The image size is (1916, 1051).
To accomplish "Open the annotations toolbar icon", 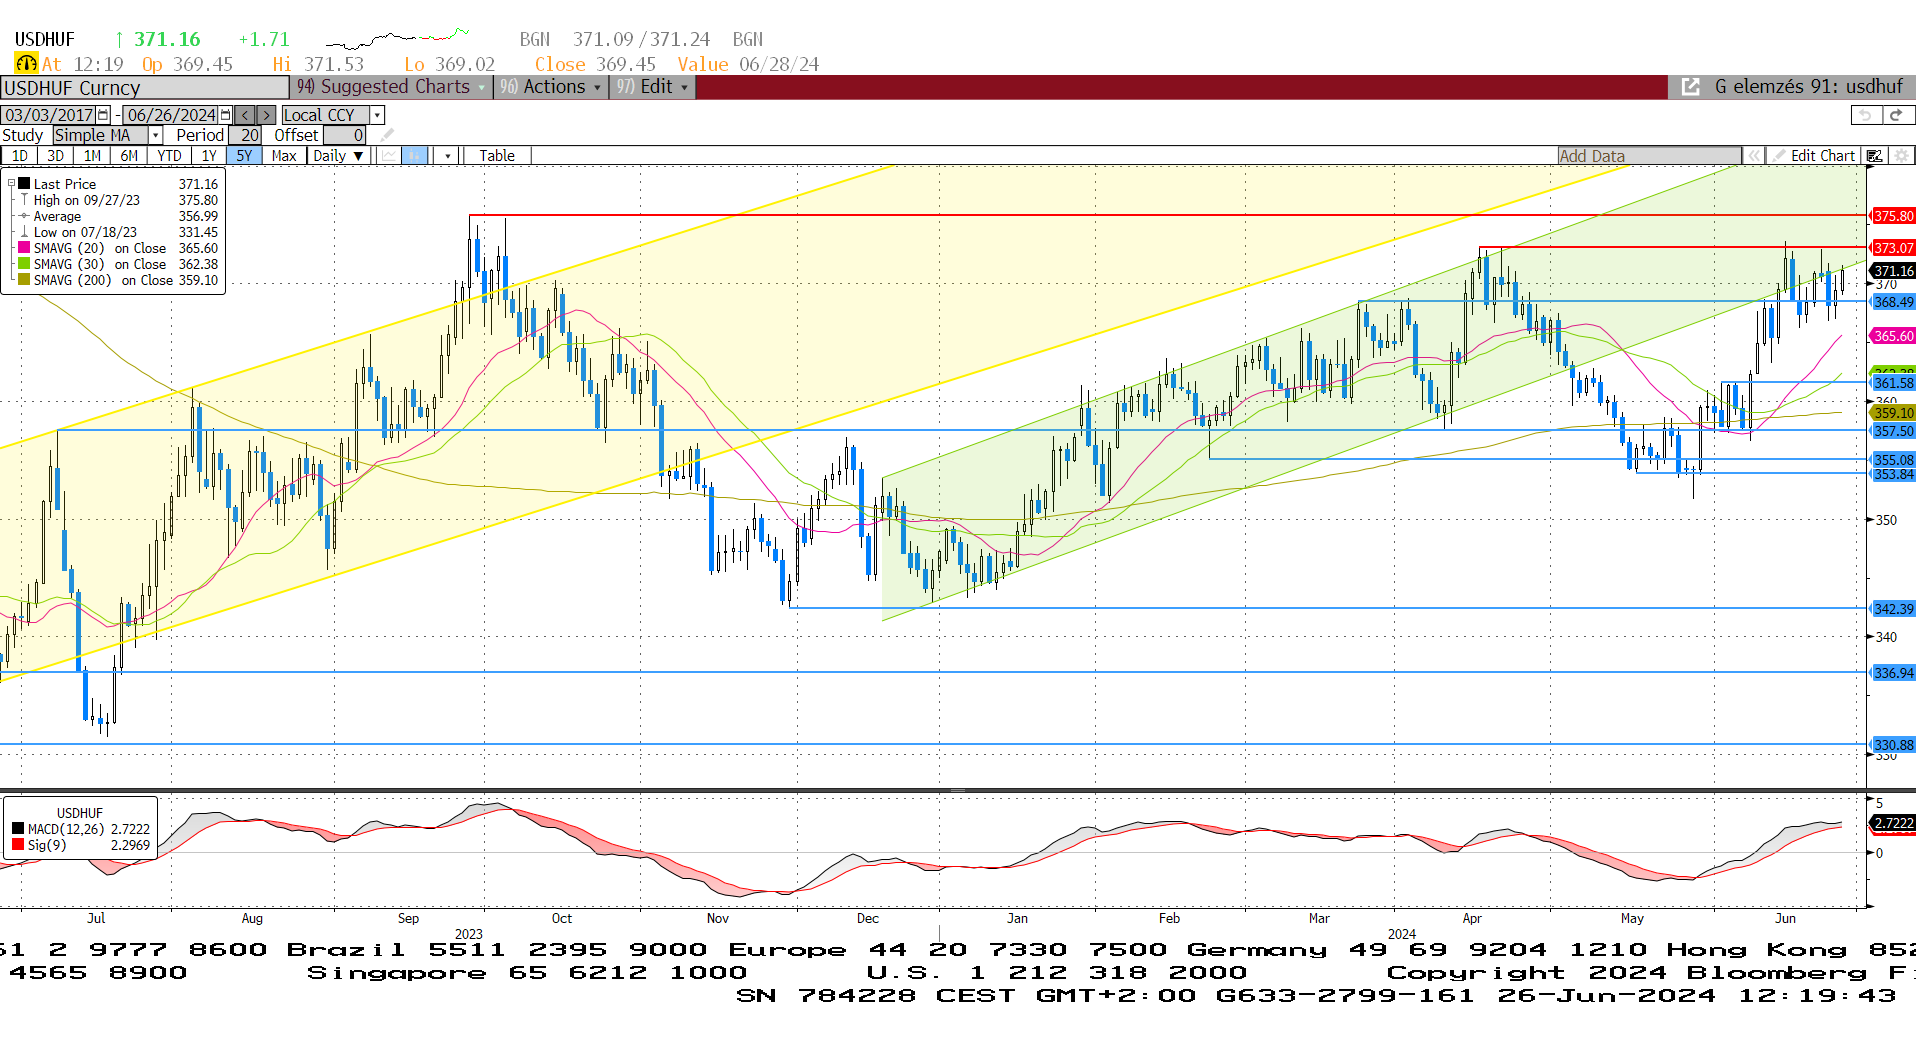I will (1875, 155).
